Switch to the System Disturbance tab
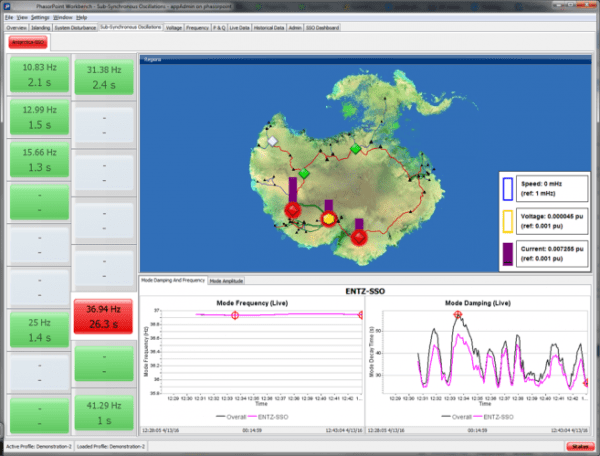The width and height of the screenshot is (600, 456). [75, 28]
